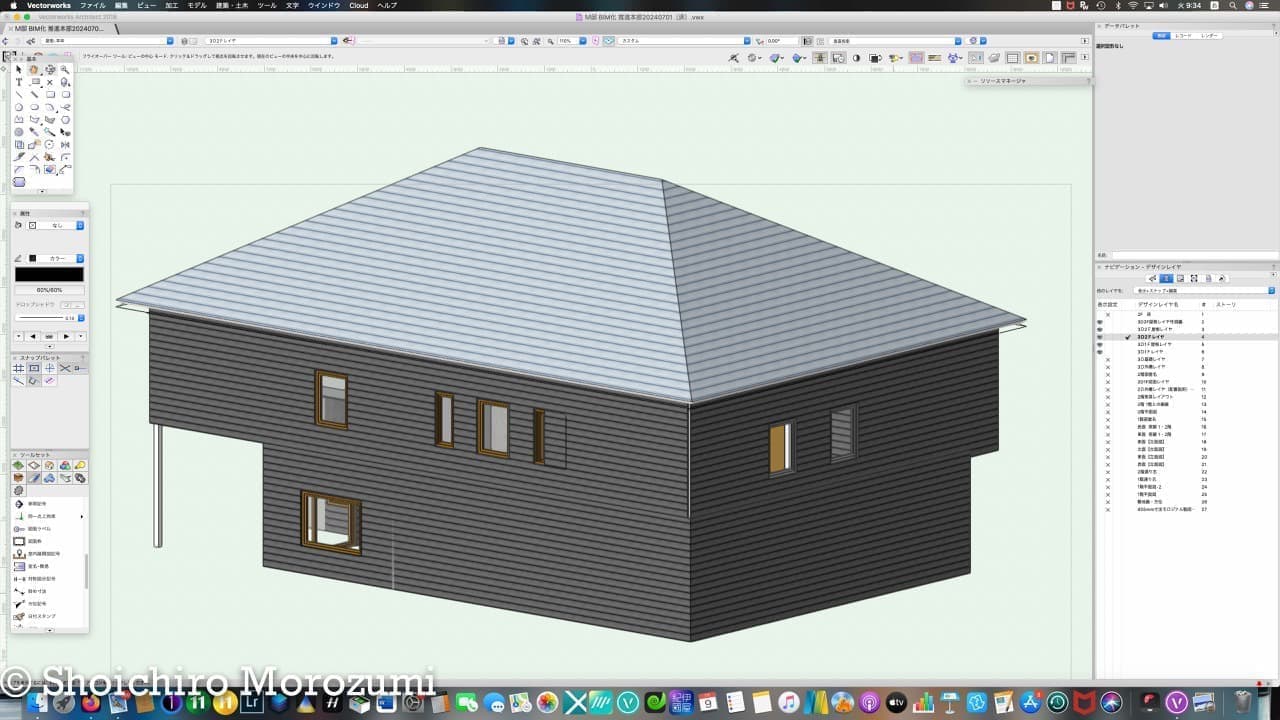Click the 60%/60% opacity button
The image size is (1280, 720).
[49, 290]
